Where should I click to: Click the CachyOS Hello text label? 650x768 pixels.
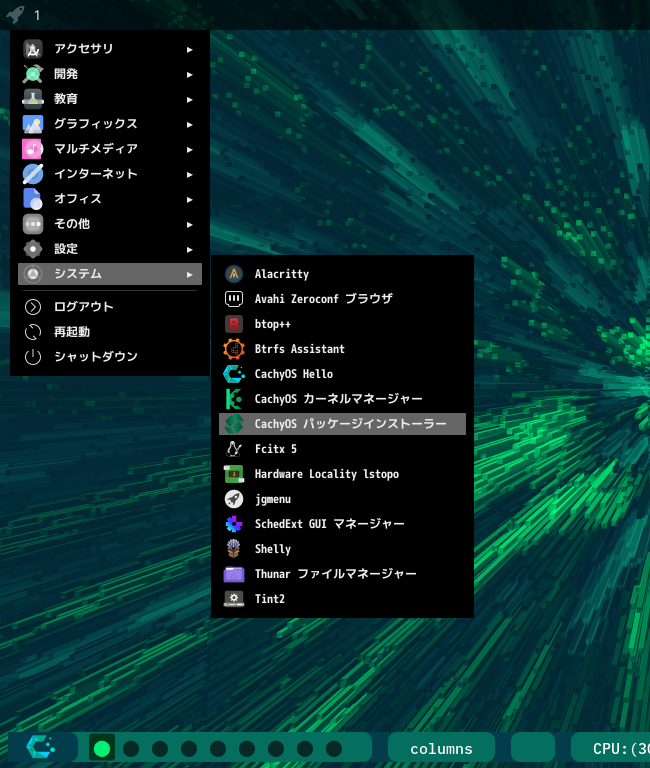[293, 374]
